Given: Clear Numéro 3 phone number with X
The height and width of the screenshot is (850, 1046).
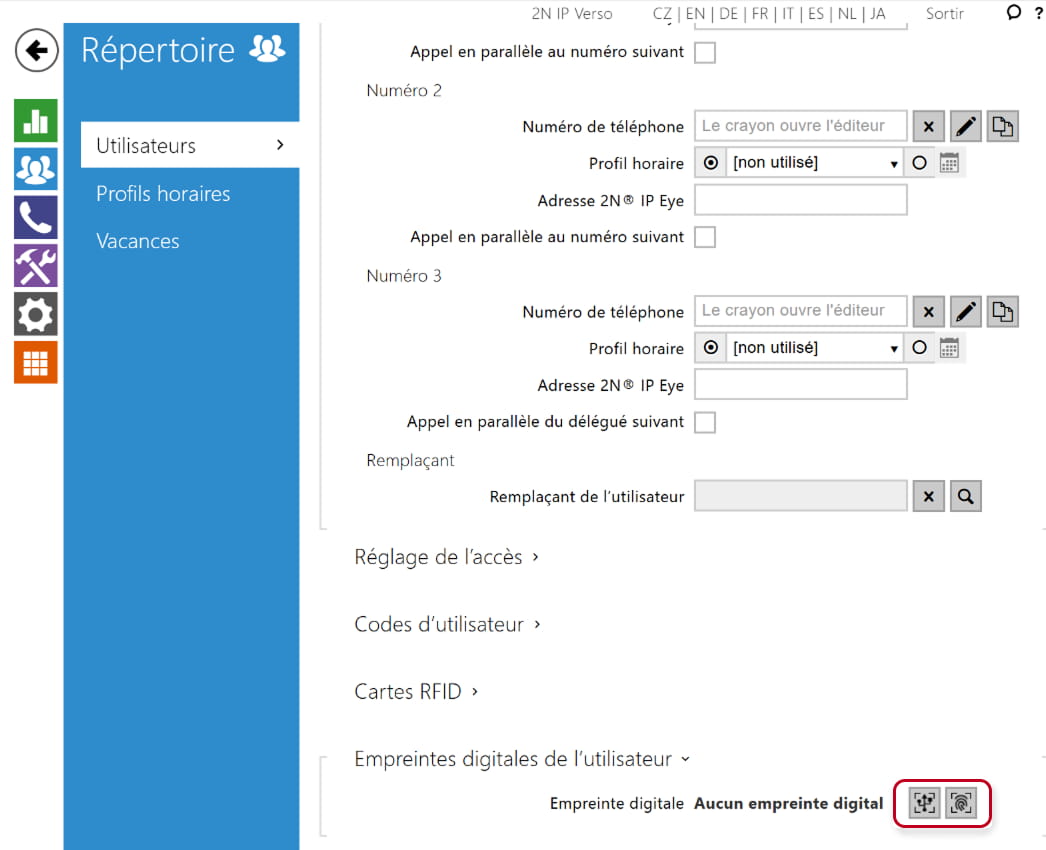Looking at the screenshot, I should click(929, 312).
